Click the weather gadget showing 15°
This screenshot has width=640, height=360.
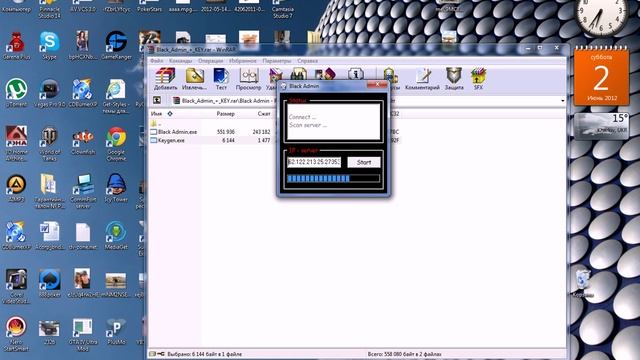tap(601, 125)
